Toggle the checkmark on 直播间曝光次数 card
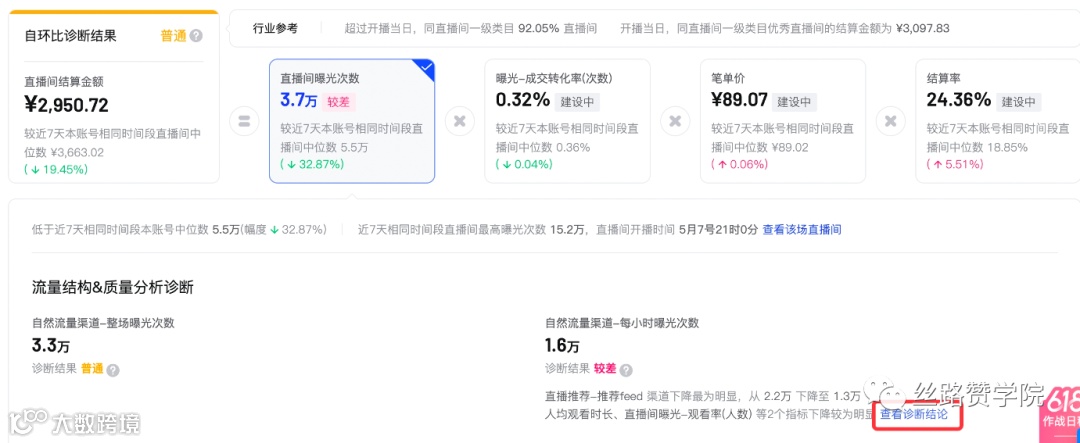The image size is (1080, 443). (x=424, y=69)
